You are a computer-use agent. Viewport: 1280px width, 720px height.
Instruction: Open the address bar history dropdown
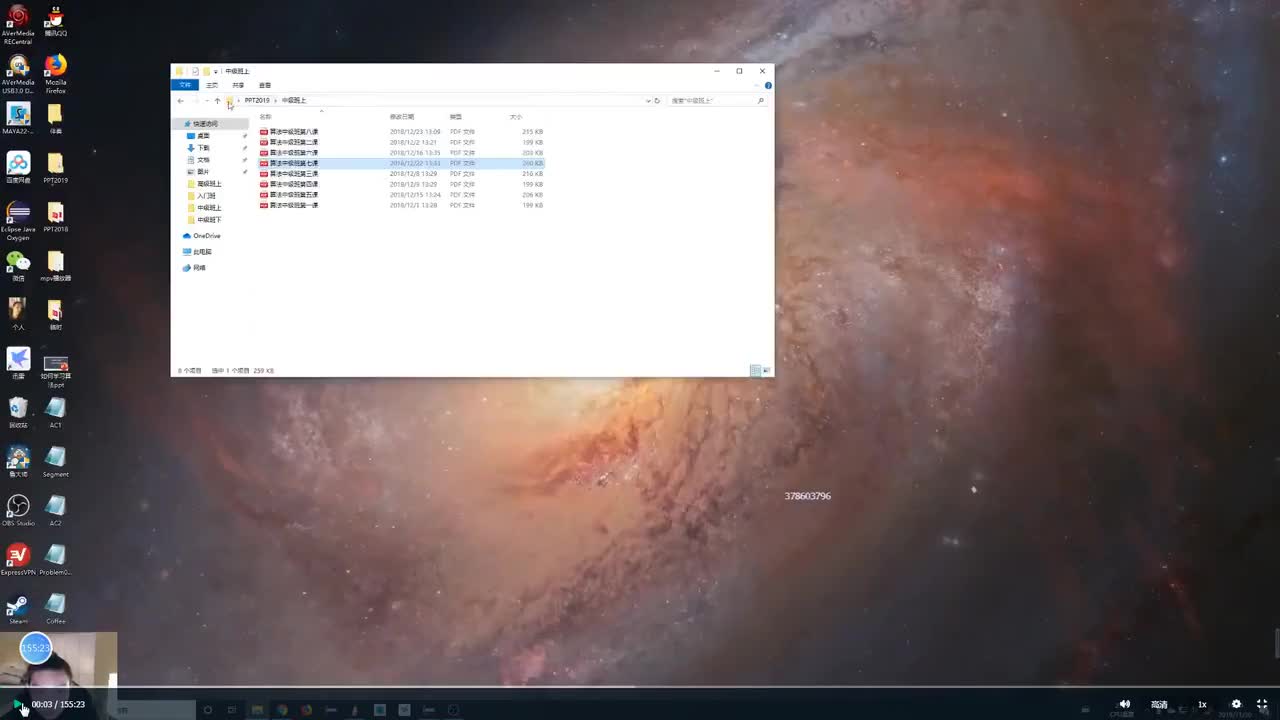point(648,101)
